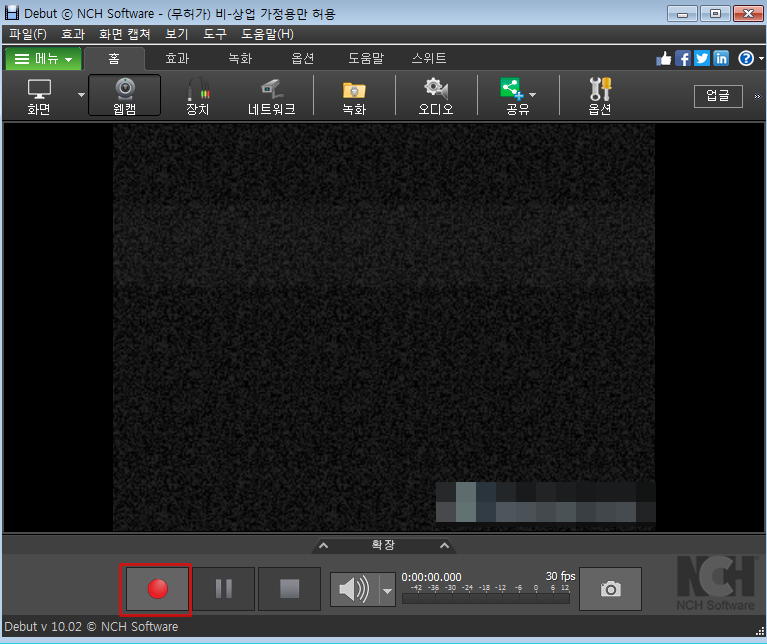This screenshot has height=644, width=767.
Task: Expand the help dropdown arrow
Action: [x=761, y=59]
